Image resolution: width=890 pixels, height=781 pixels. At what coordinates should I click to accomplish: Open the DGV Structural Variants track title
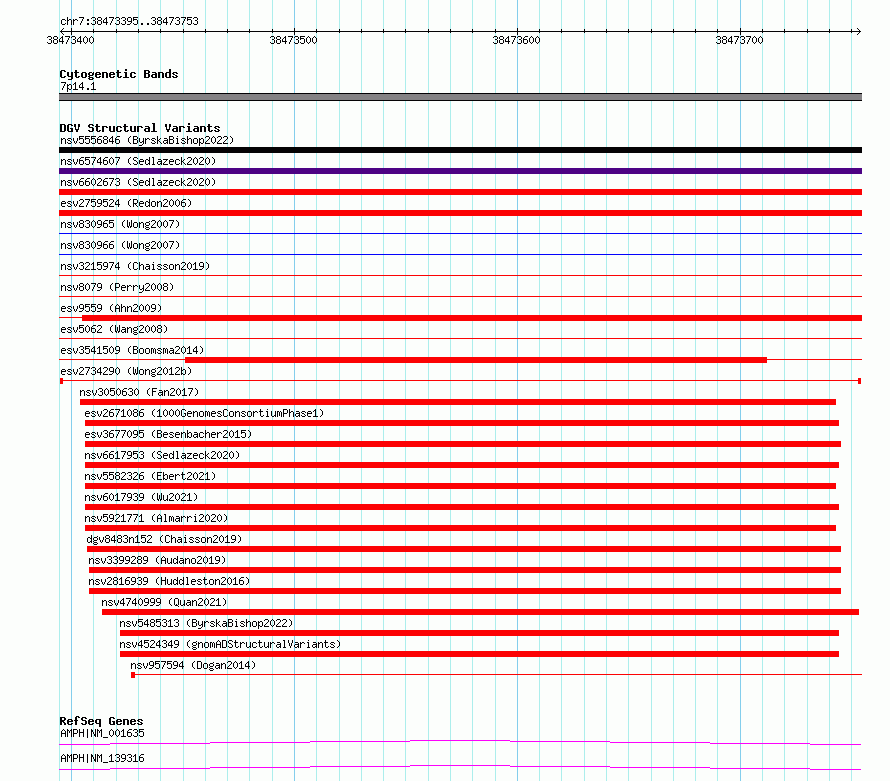140,128
